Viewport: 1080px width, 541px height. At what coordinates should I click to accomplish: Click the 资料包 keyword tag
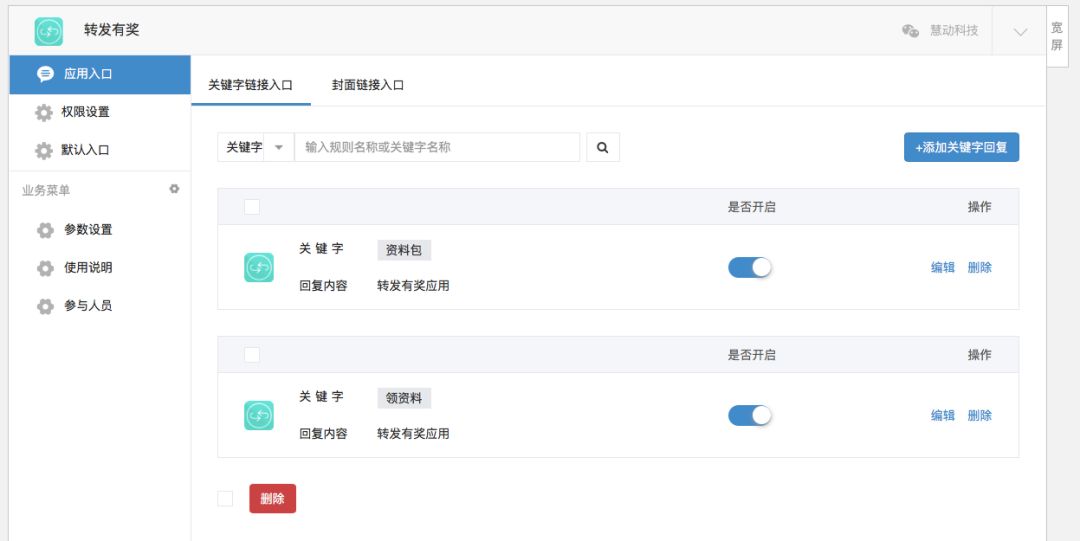[404, 250]
